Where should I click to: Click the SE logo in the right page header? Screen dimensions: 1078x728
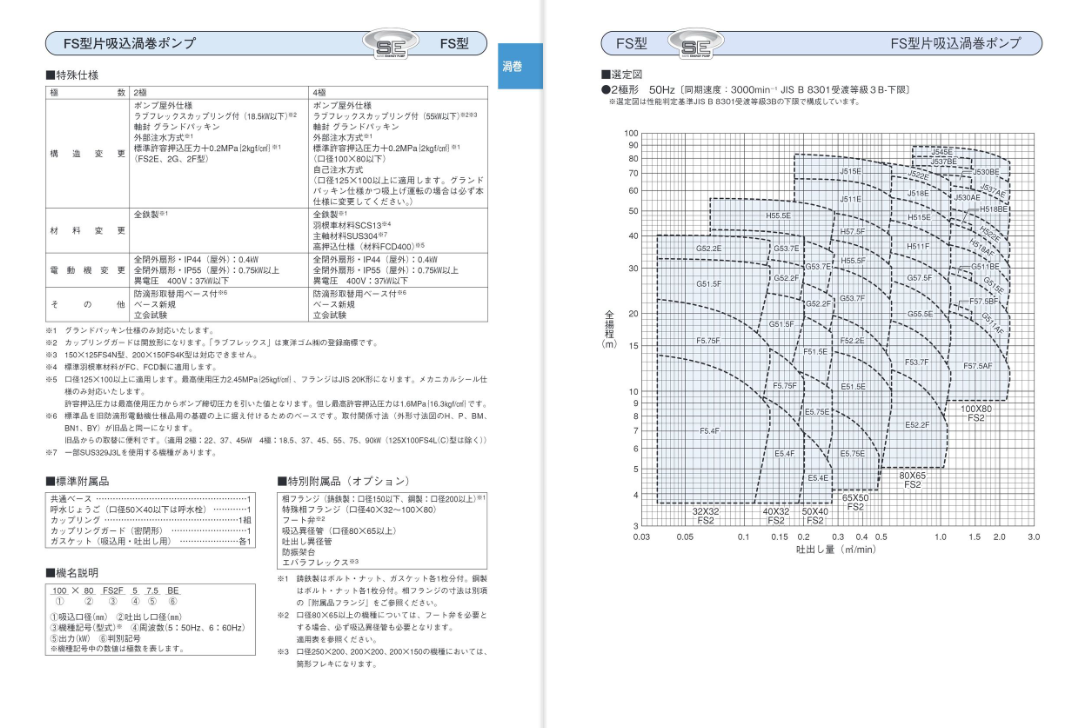pyautogui.click(x=696, y=44)
